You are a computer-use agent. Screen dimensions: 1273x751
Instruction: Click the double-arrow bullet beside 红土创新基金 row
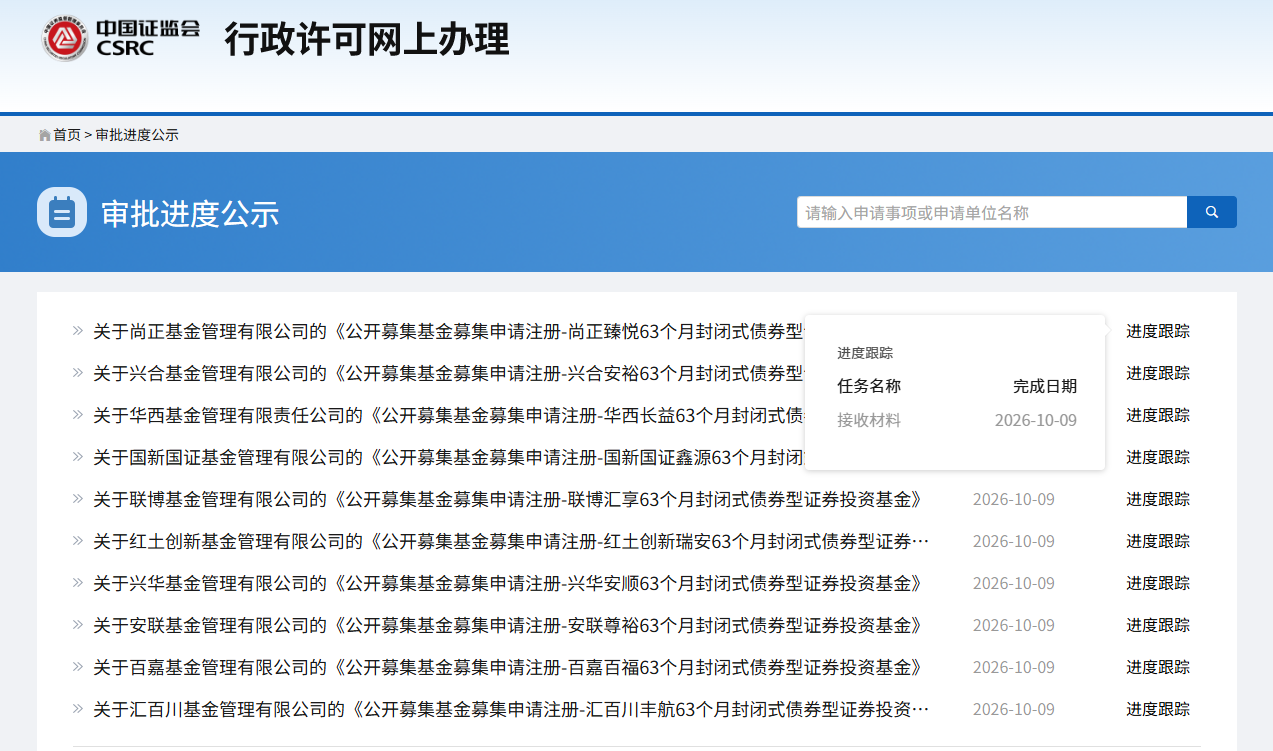[x=78, y=540]
